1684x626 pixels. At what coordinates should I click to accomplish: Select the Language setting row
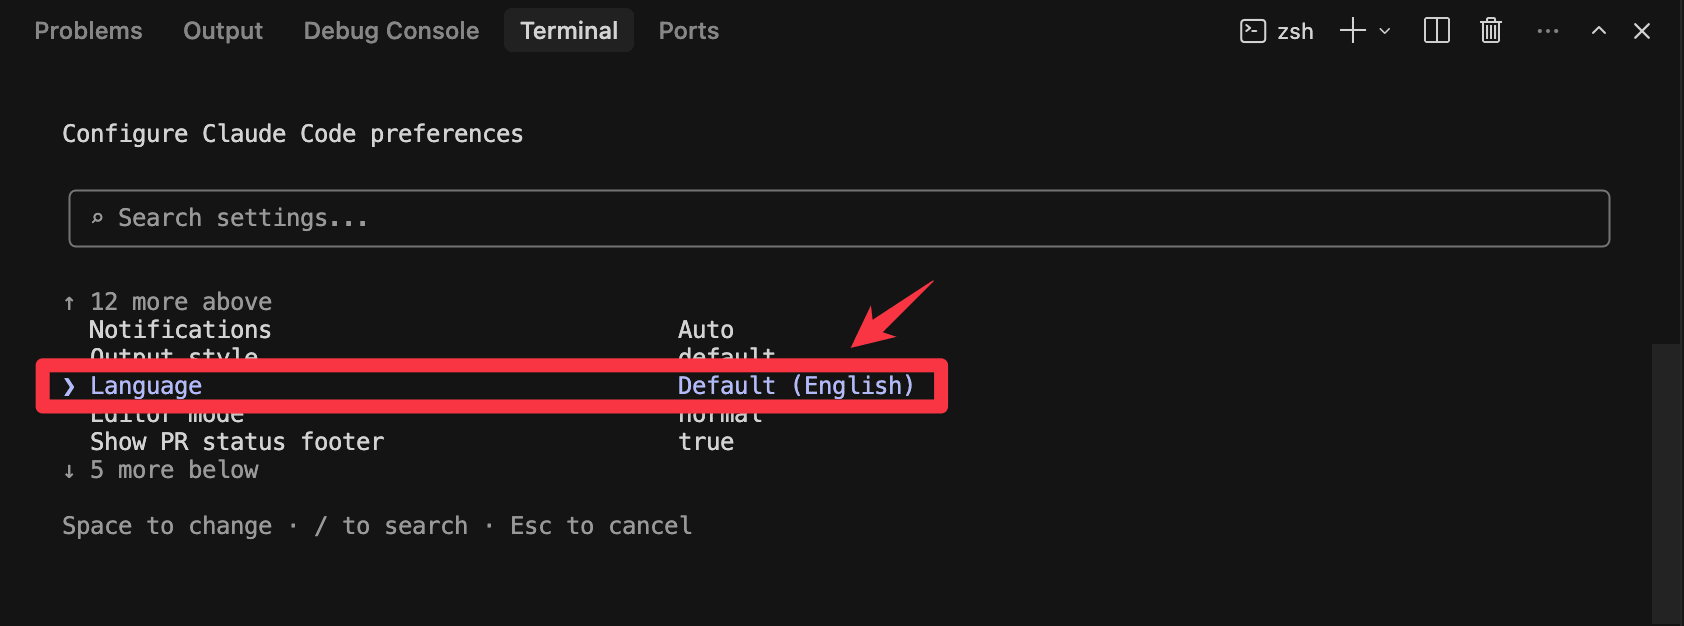pyautogui.click(x=146, y=386)
